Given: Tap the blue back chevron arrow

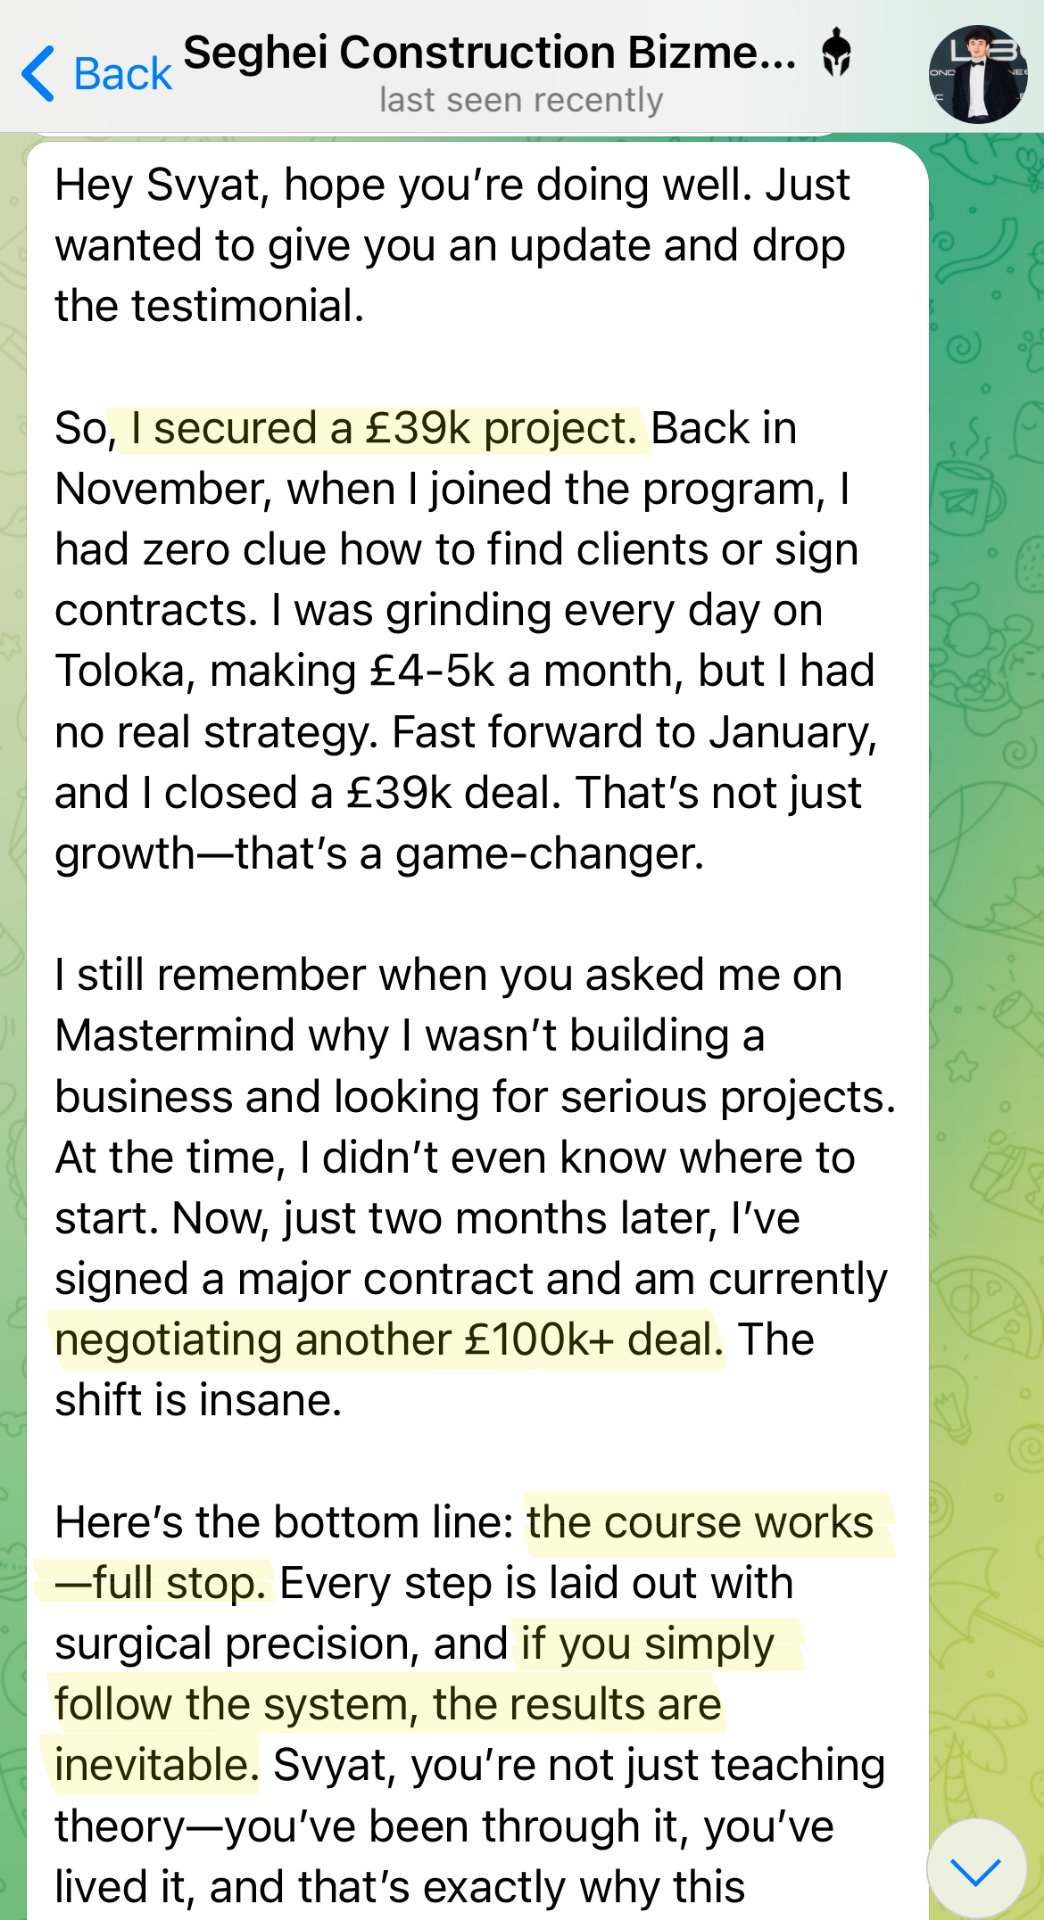Looking at the screenshot, I should (38, 73).
